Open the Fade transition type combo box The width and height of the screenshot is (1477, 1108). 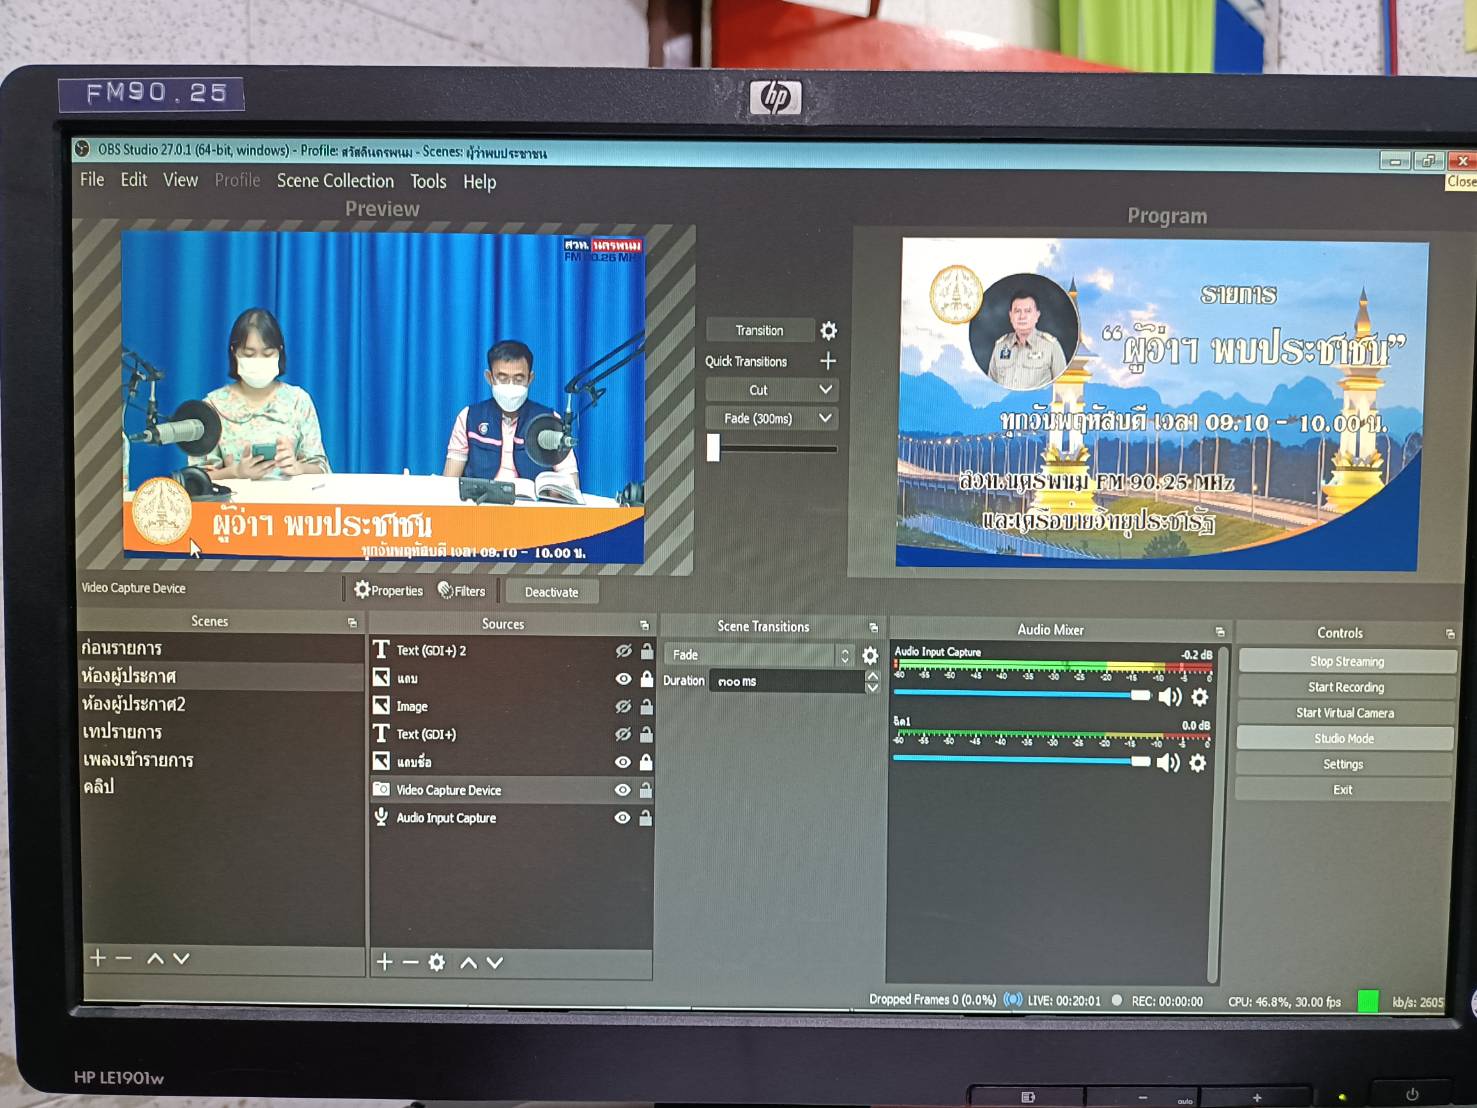click(758, 655)
